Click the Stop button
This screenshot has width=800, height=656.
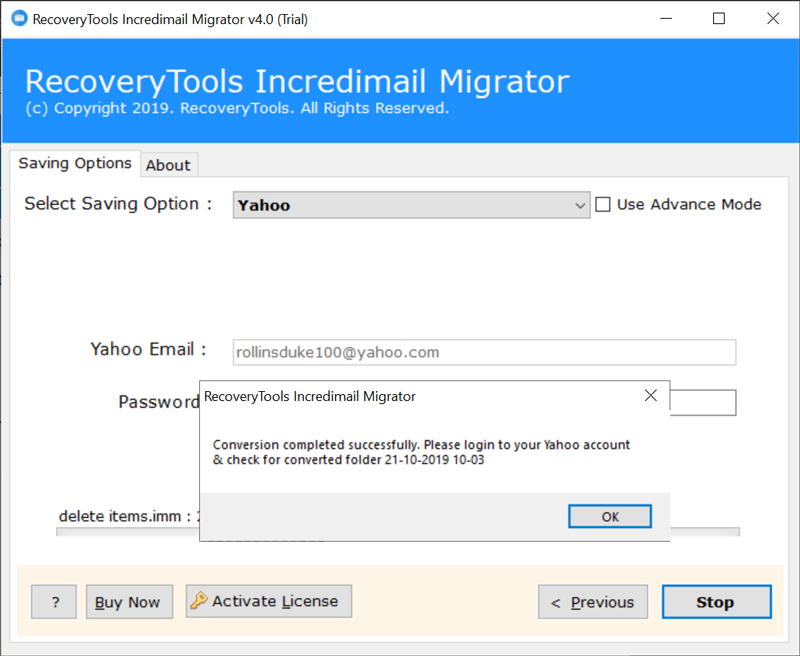716,602
